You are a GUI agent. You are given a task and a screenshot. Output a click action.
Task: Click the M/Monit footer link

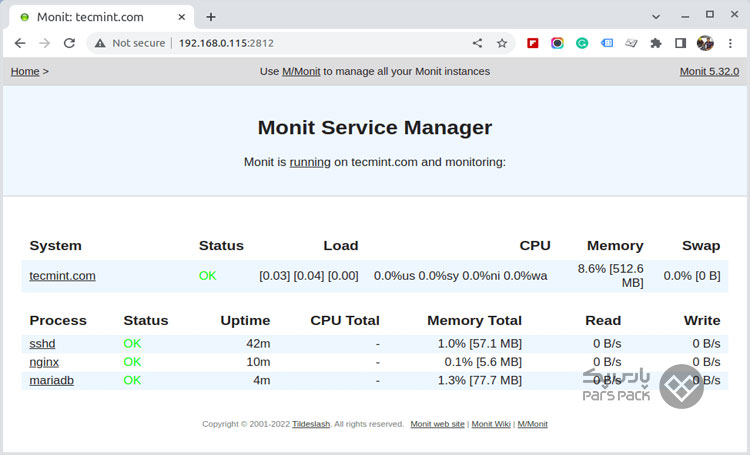tap(532, 424)
